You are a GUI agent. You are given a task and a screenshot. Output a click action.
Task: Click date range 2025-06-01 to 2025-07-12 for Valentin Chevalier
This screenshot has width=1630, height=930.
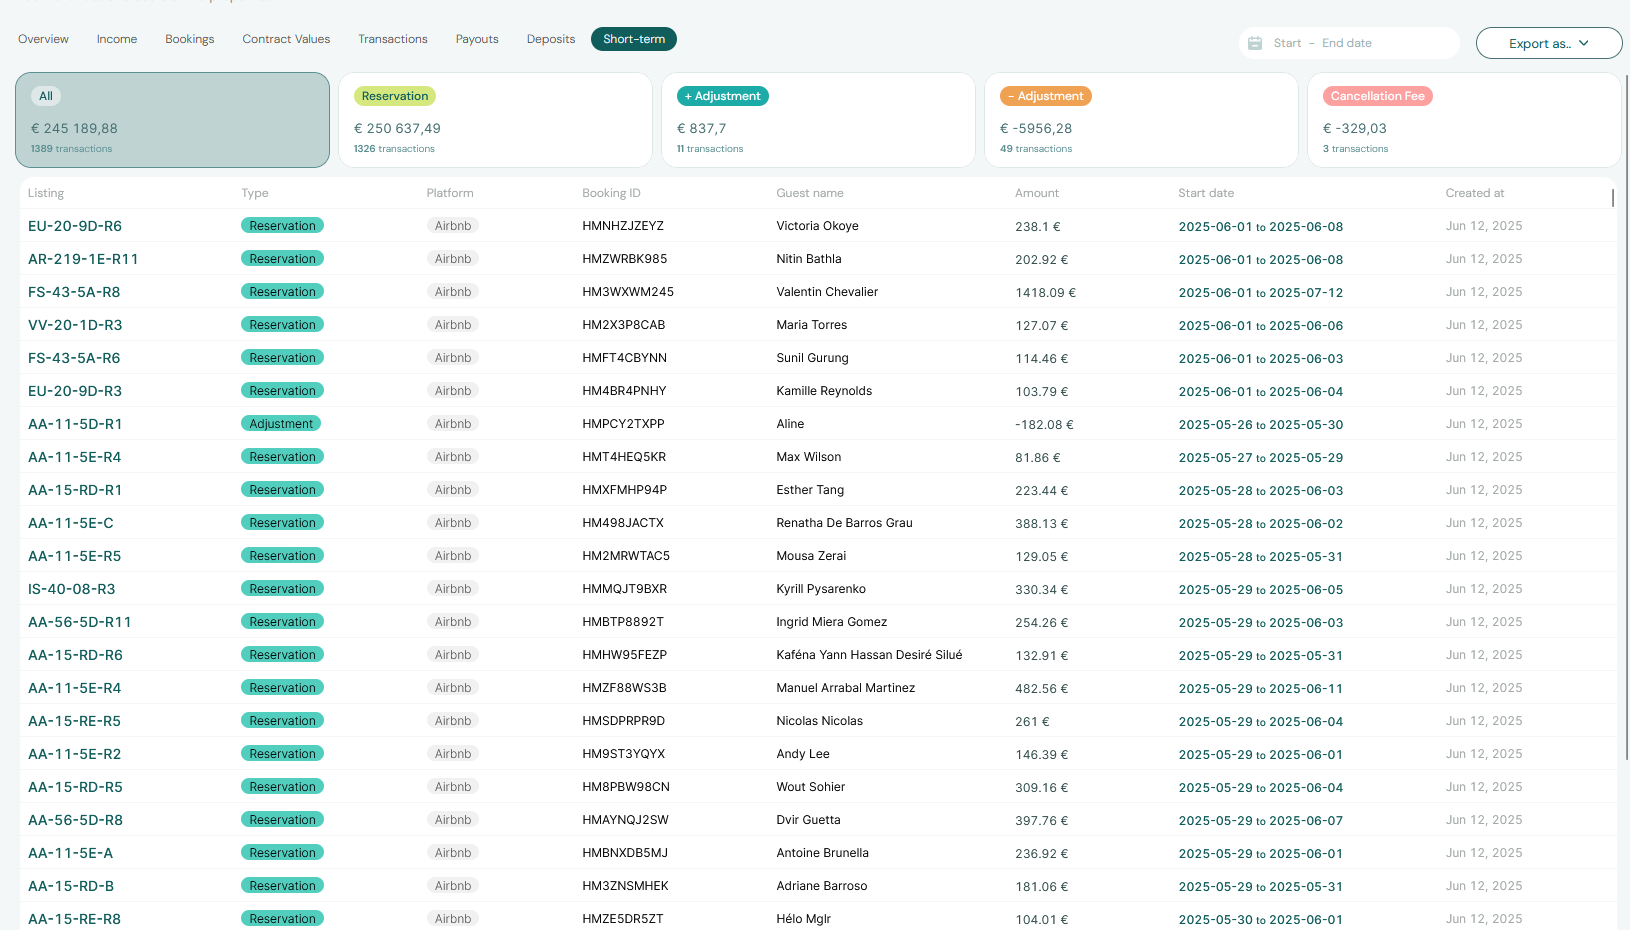1260,292
